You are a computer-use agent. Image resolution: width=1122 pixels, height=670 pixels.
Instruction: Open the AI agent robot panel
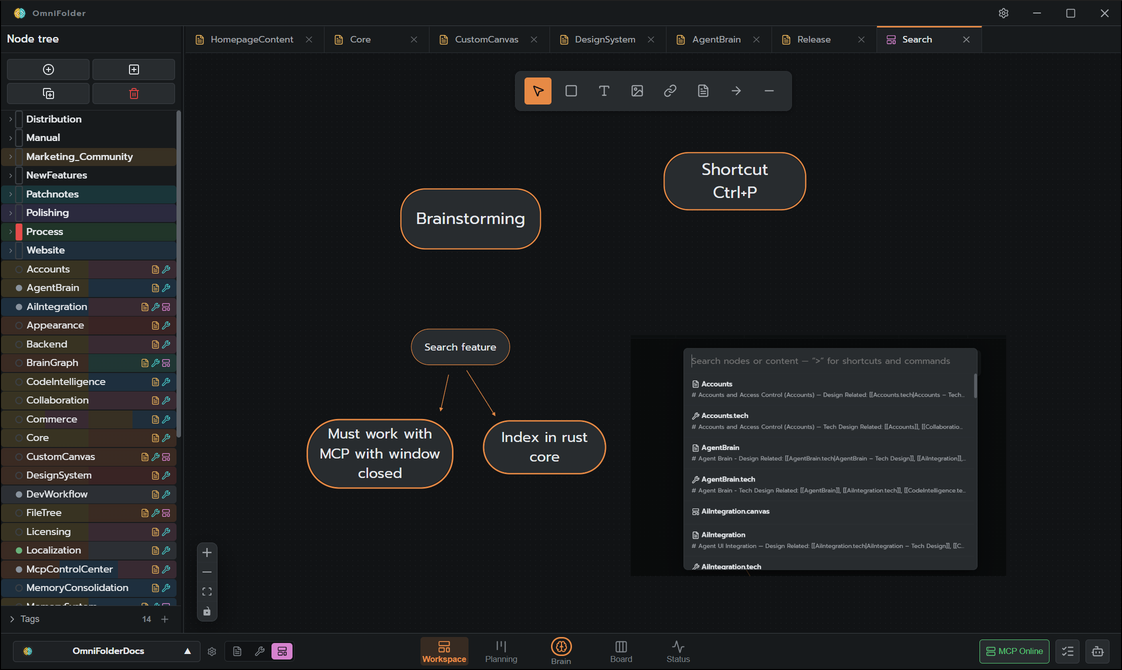pyautogui.click(x=1098, y=651)
